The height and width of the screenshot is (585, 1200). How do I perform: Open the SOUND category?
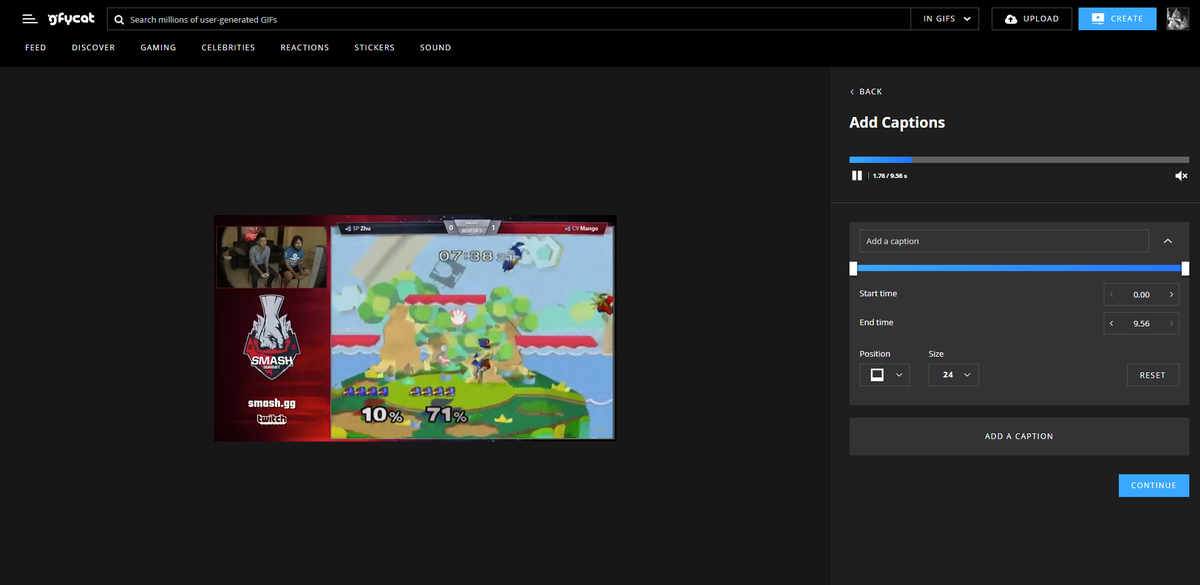click(x=435, y=47)
